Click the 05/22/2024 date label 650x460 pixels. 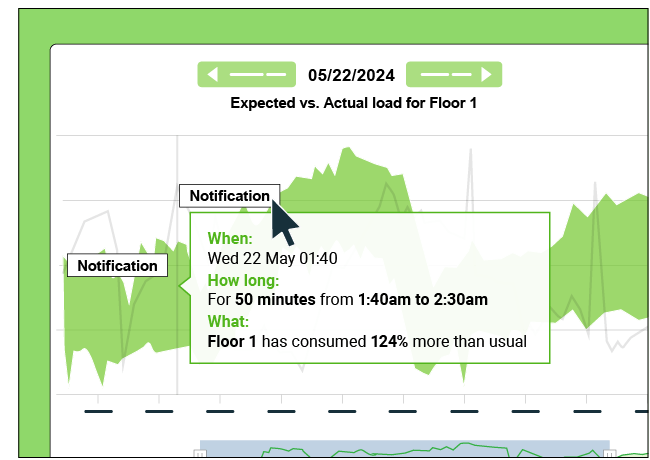[x=350, y=75]
